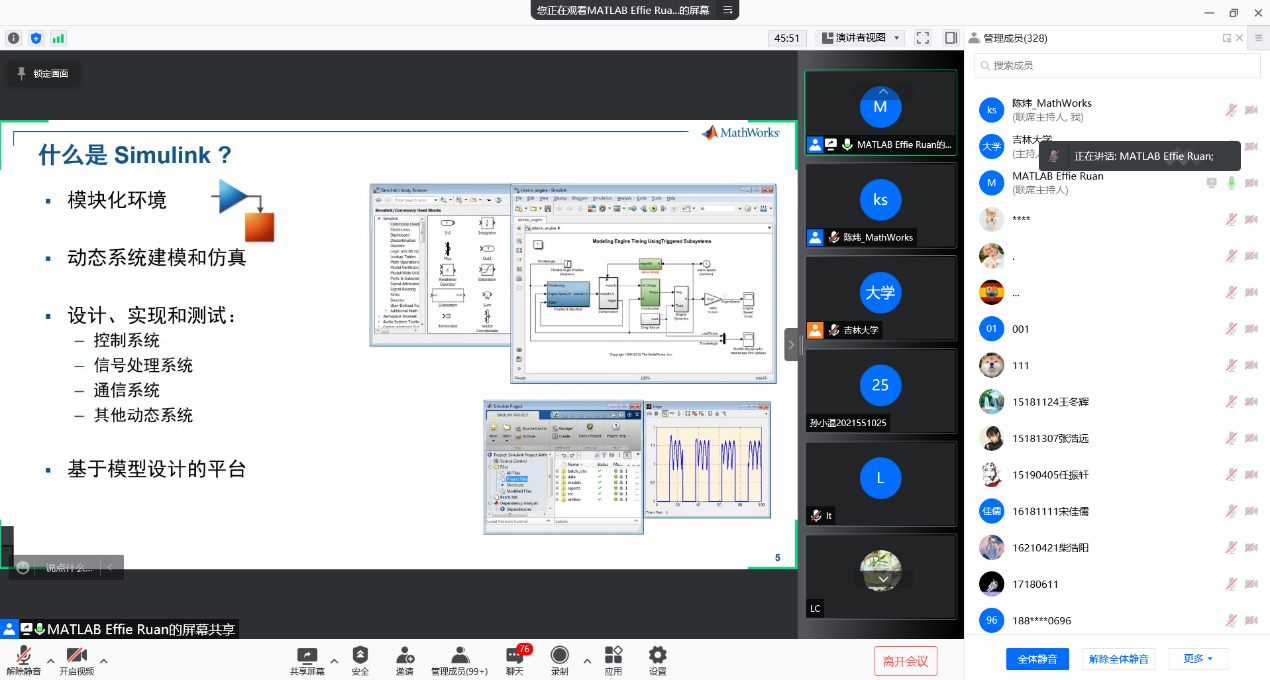
Task: Click the unmute microphone icon
Action: coord(24,656)
